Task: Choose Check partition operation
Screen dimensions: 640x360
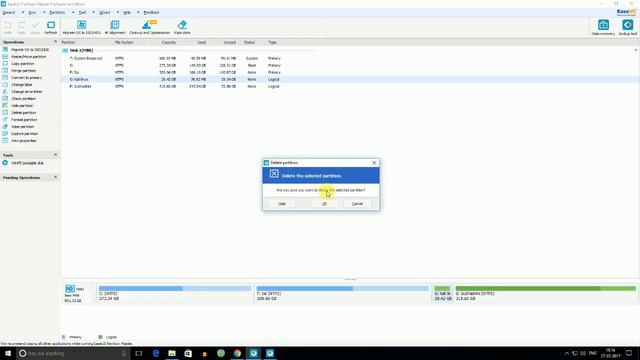Action: 19,98
